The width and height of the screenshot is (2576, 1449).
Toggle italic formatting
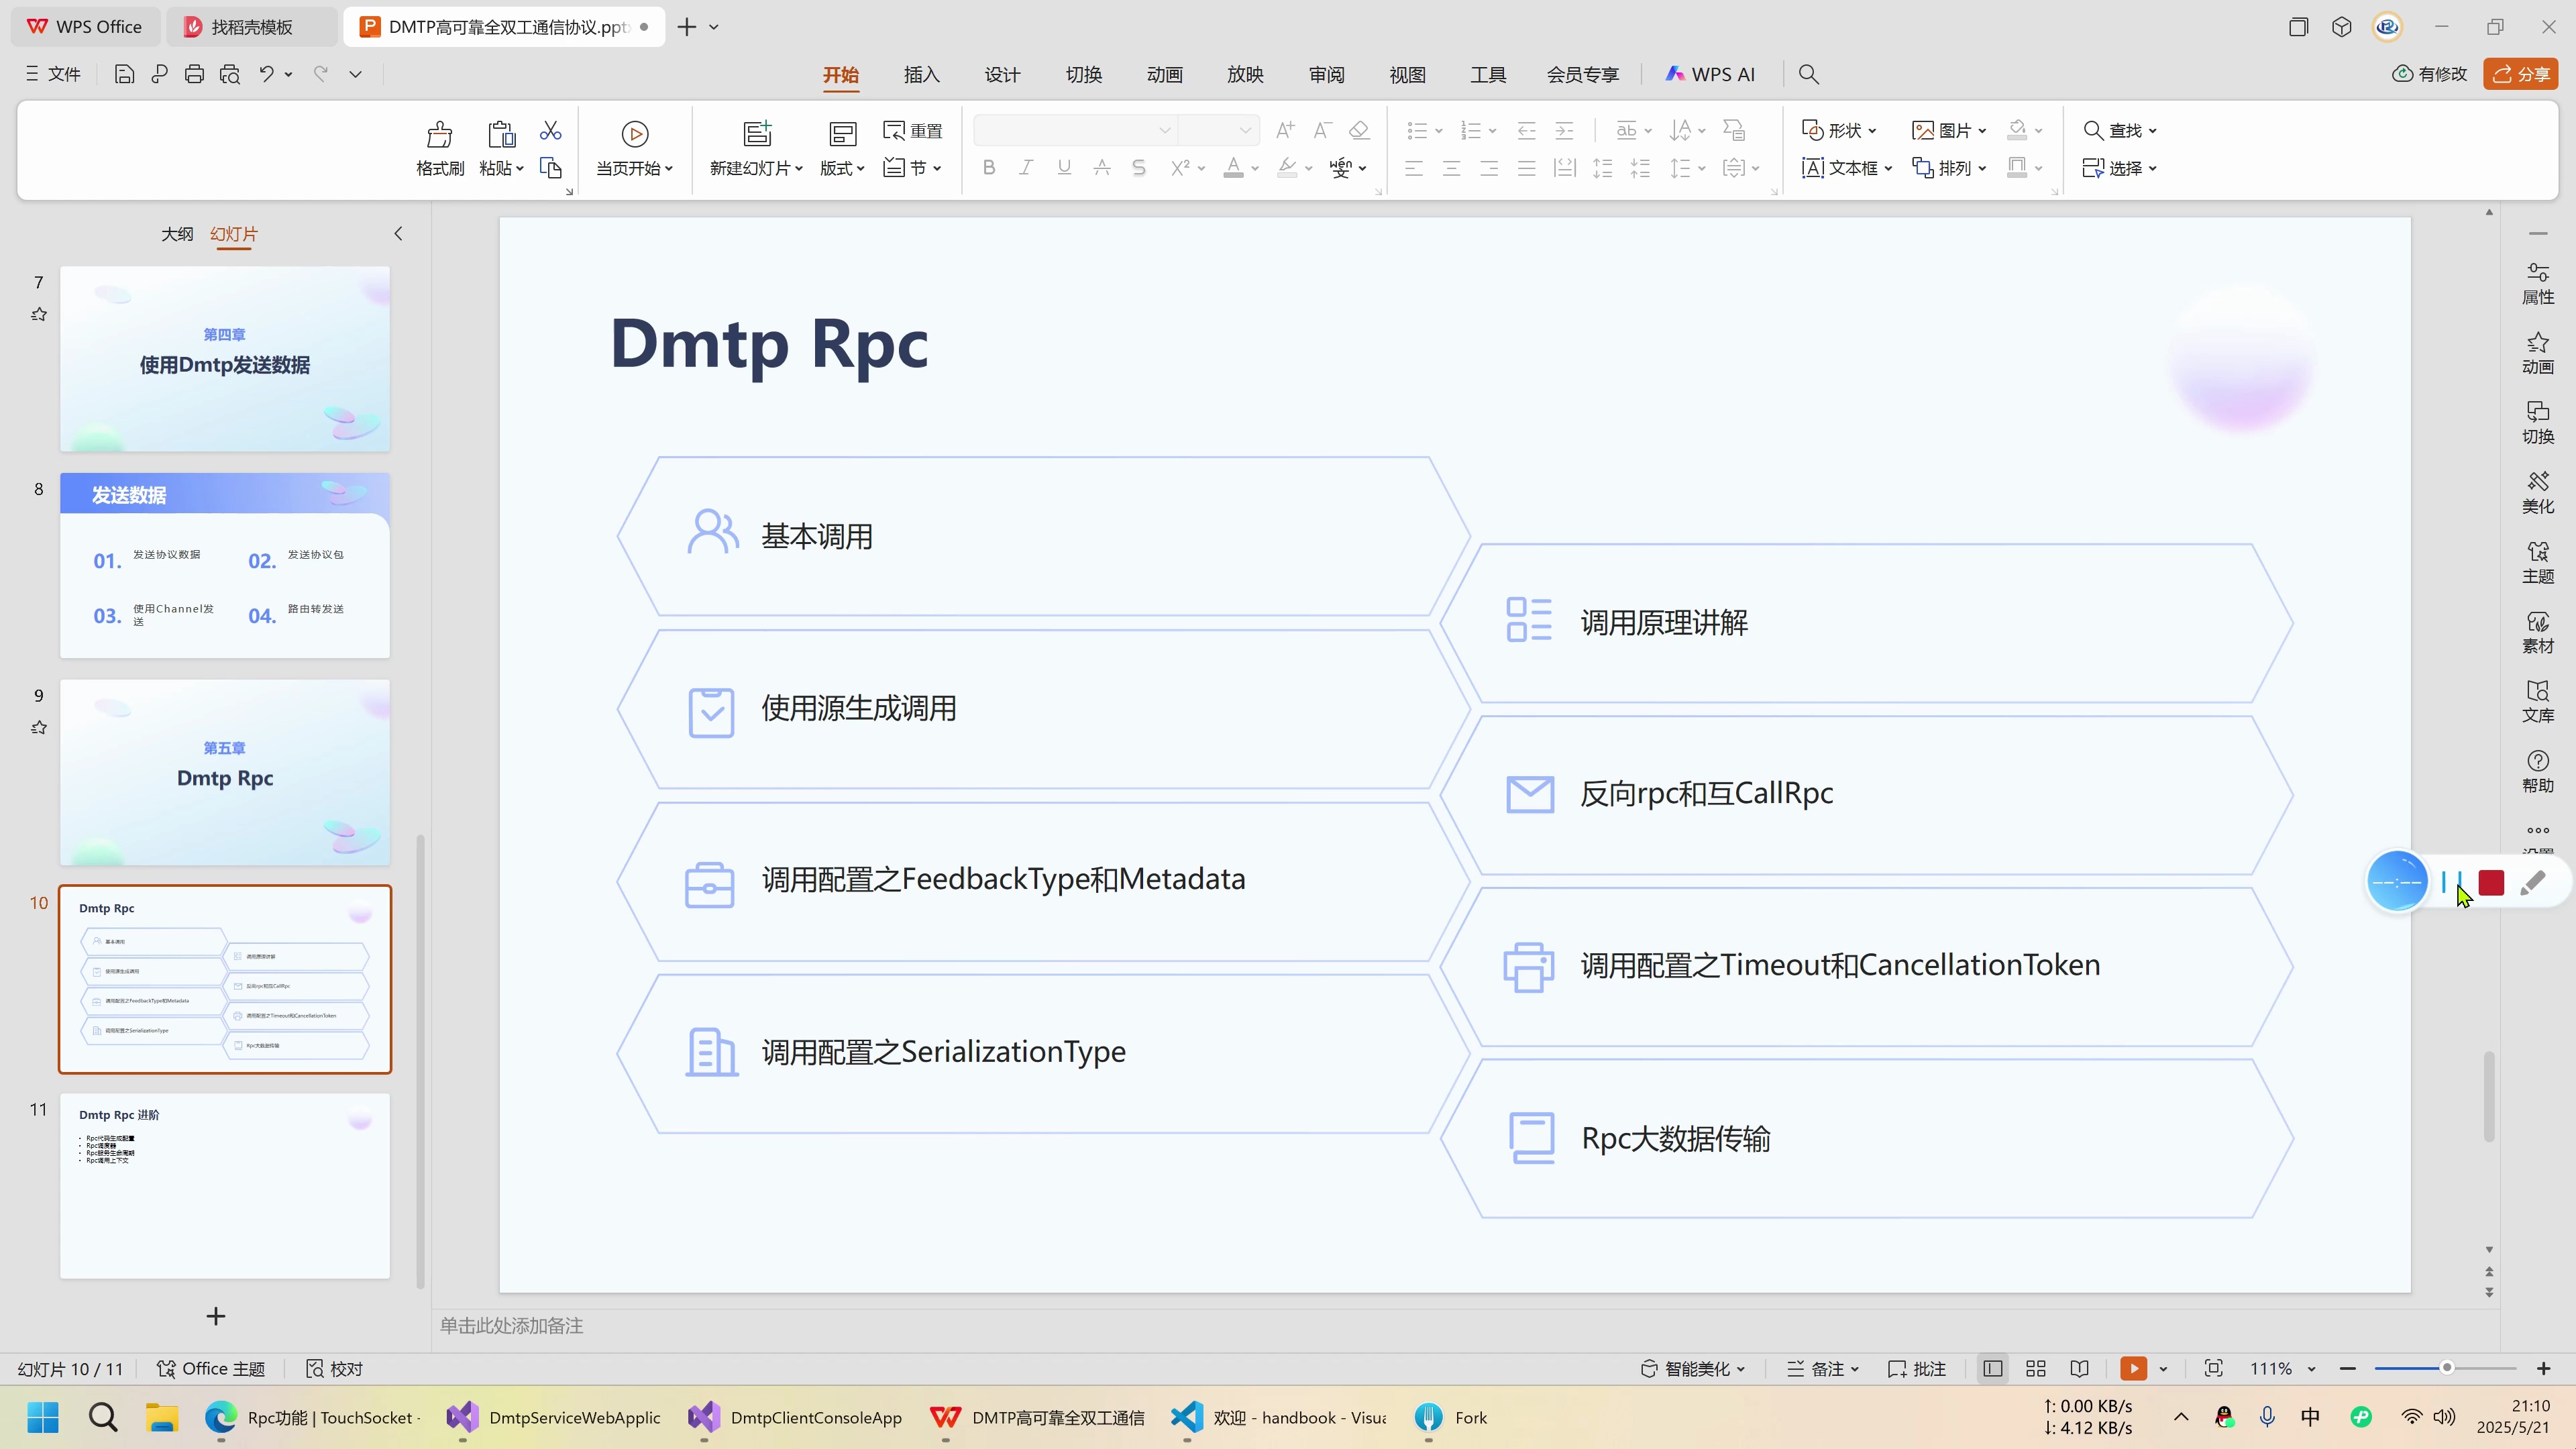point(1026,167)
